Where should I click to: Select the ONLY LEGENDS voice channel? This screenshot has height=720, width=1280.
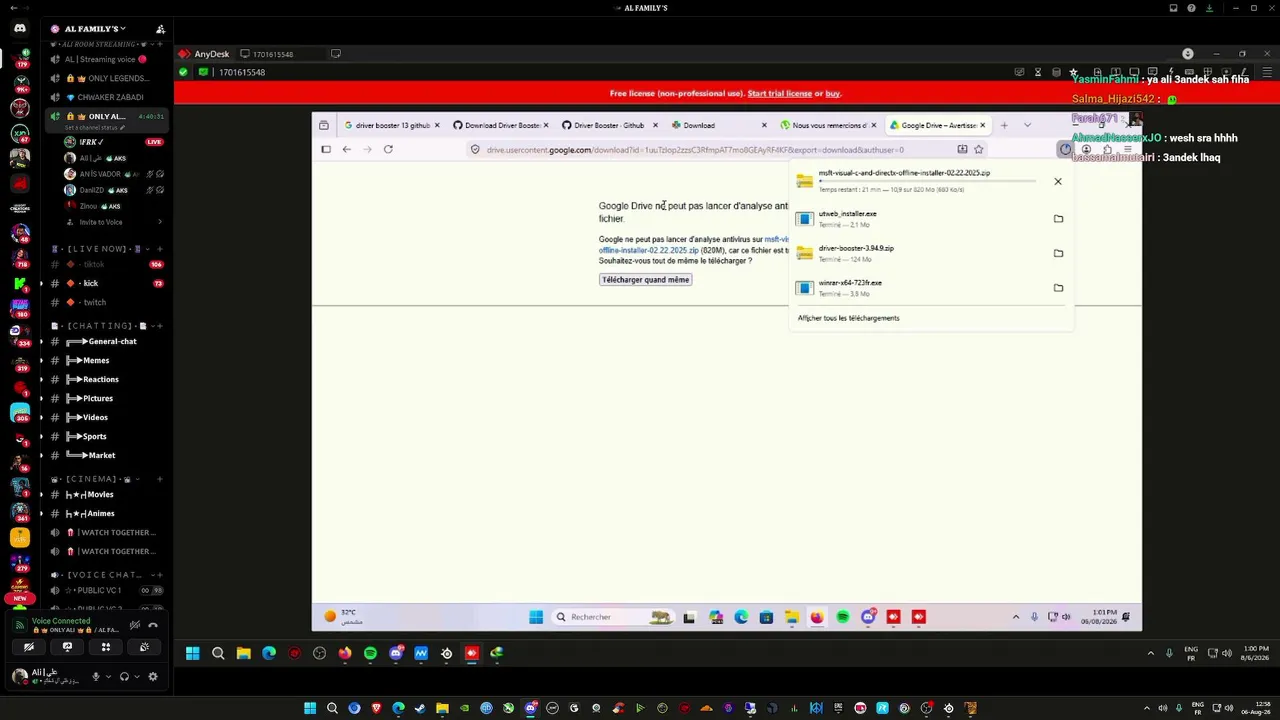coord(105,78)
